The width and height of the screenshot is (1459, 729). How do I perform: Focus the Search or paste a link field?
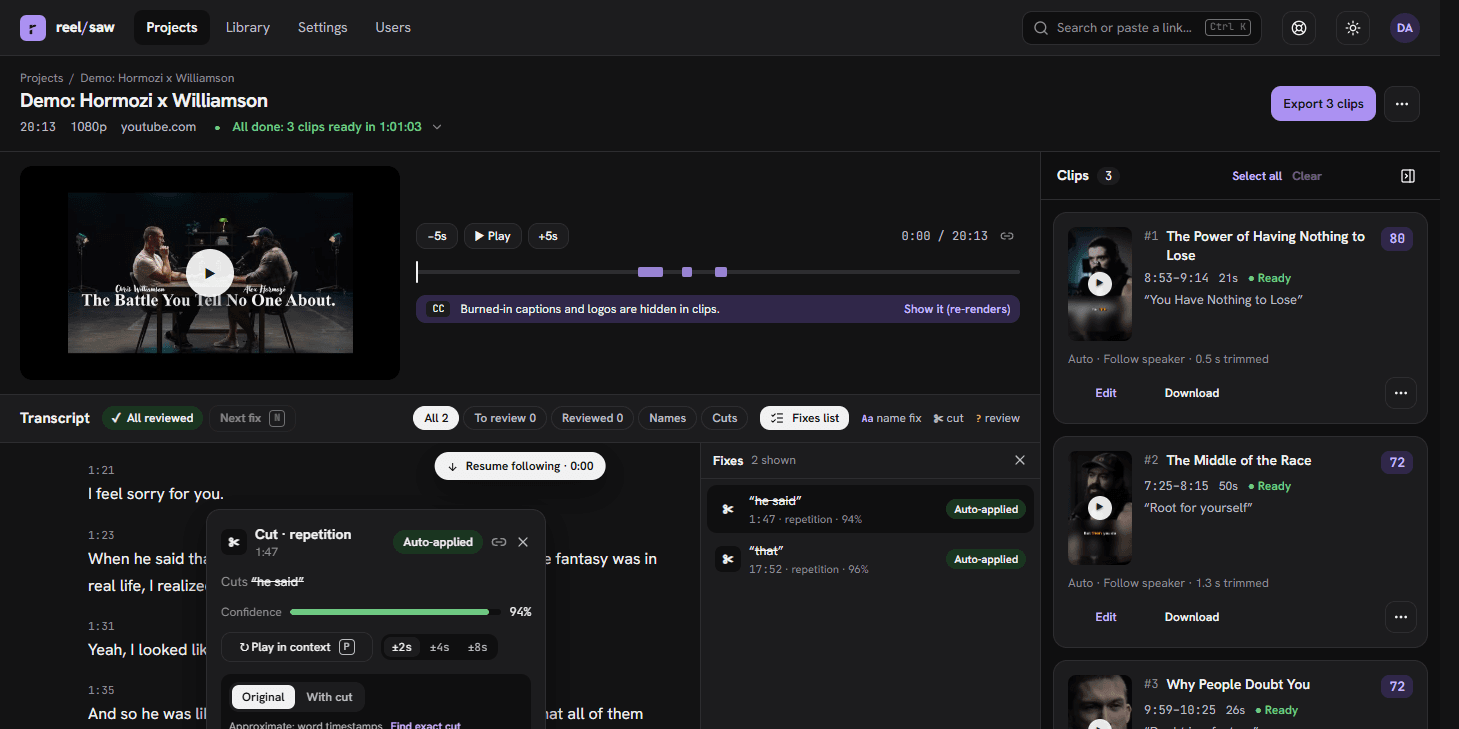point(1142,28)
